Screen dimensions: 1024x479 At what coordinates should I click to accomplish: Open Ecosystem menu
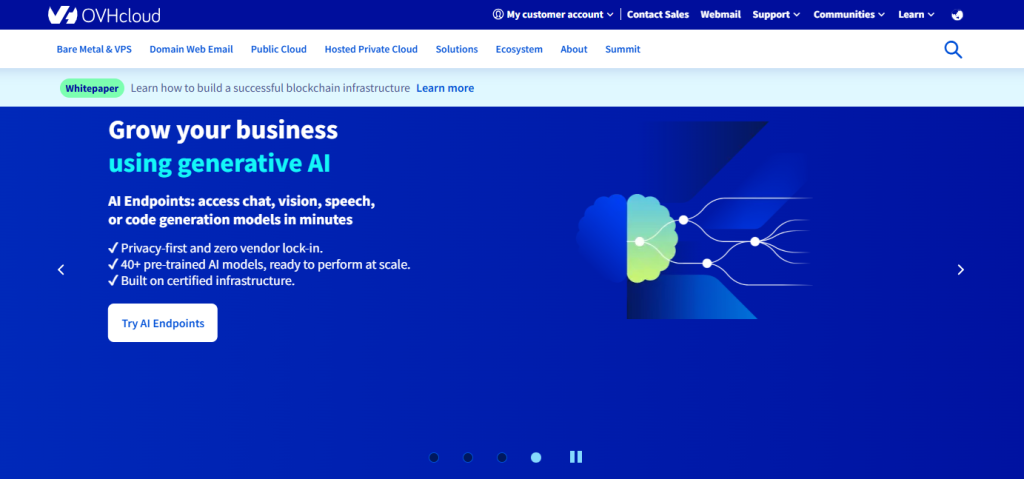click(519, 49)
